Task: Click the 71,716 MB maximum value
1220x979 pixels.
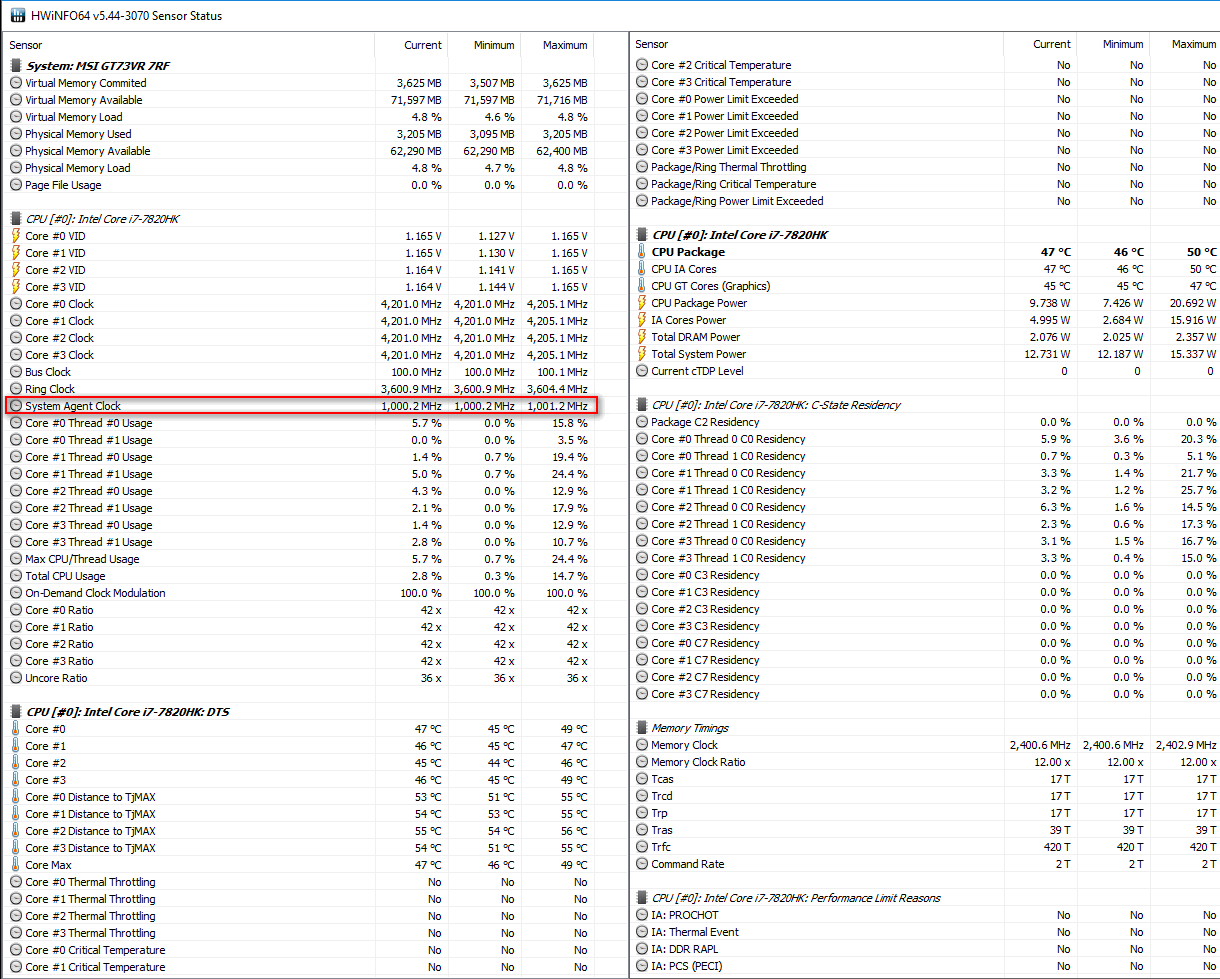Action: pyautogui.click(x=562, y=100)
